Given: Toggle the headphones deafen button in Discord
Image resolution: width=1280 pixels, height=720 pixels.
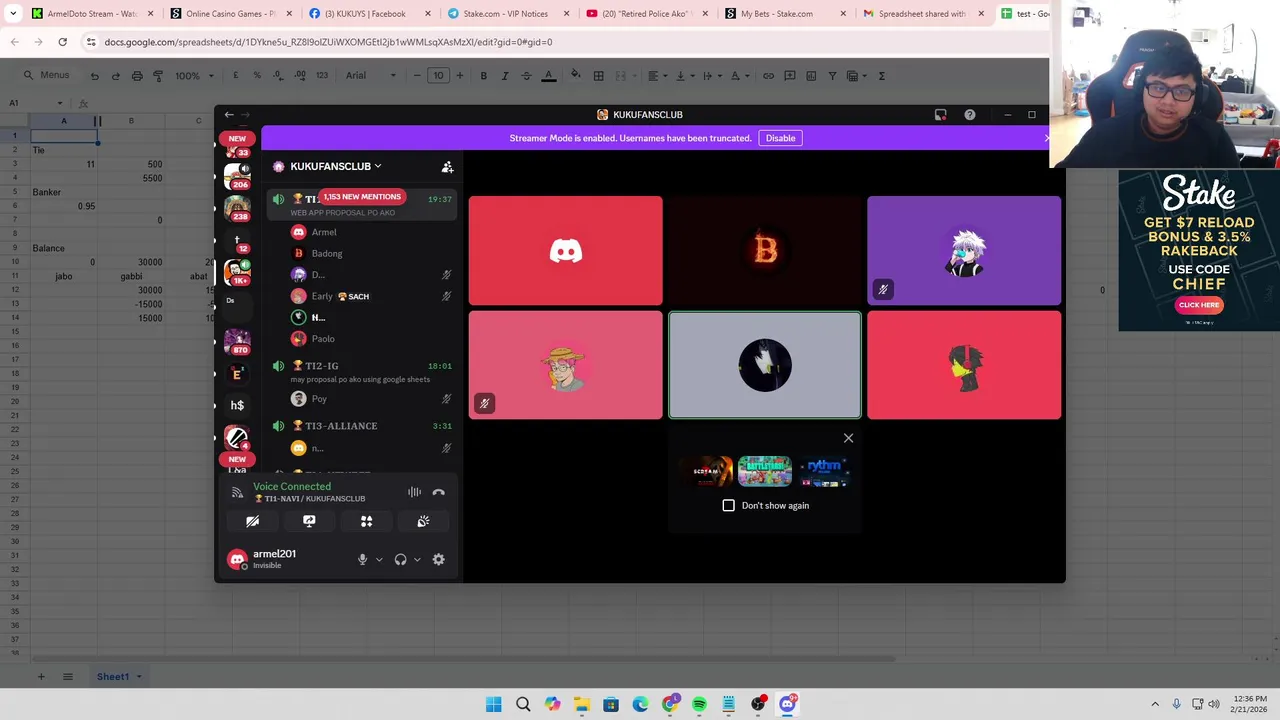Looking at the screenshot, I should coord(400,560).
